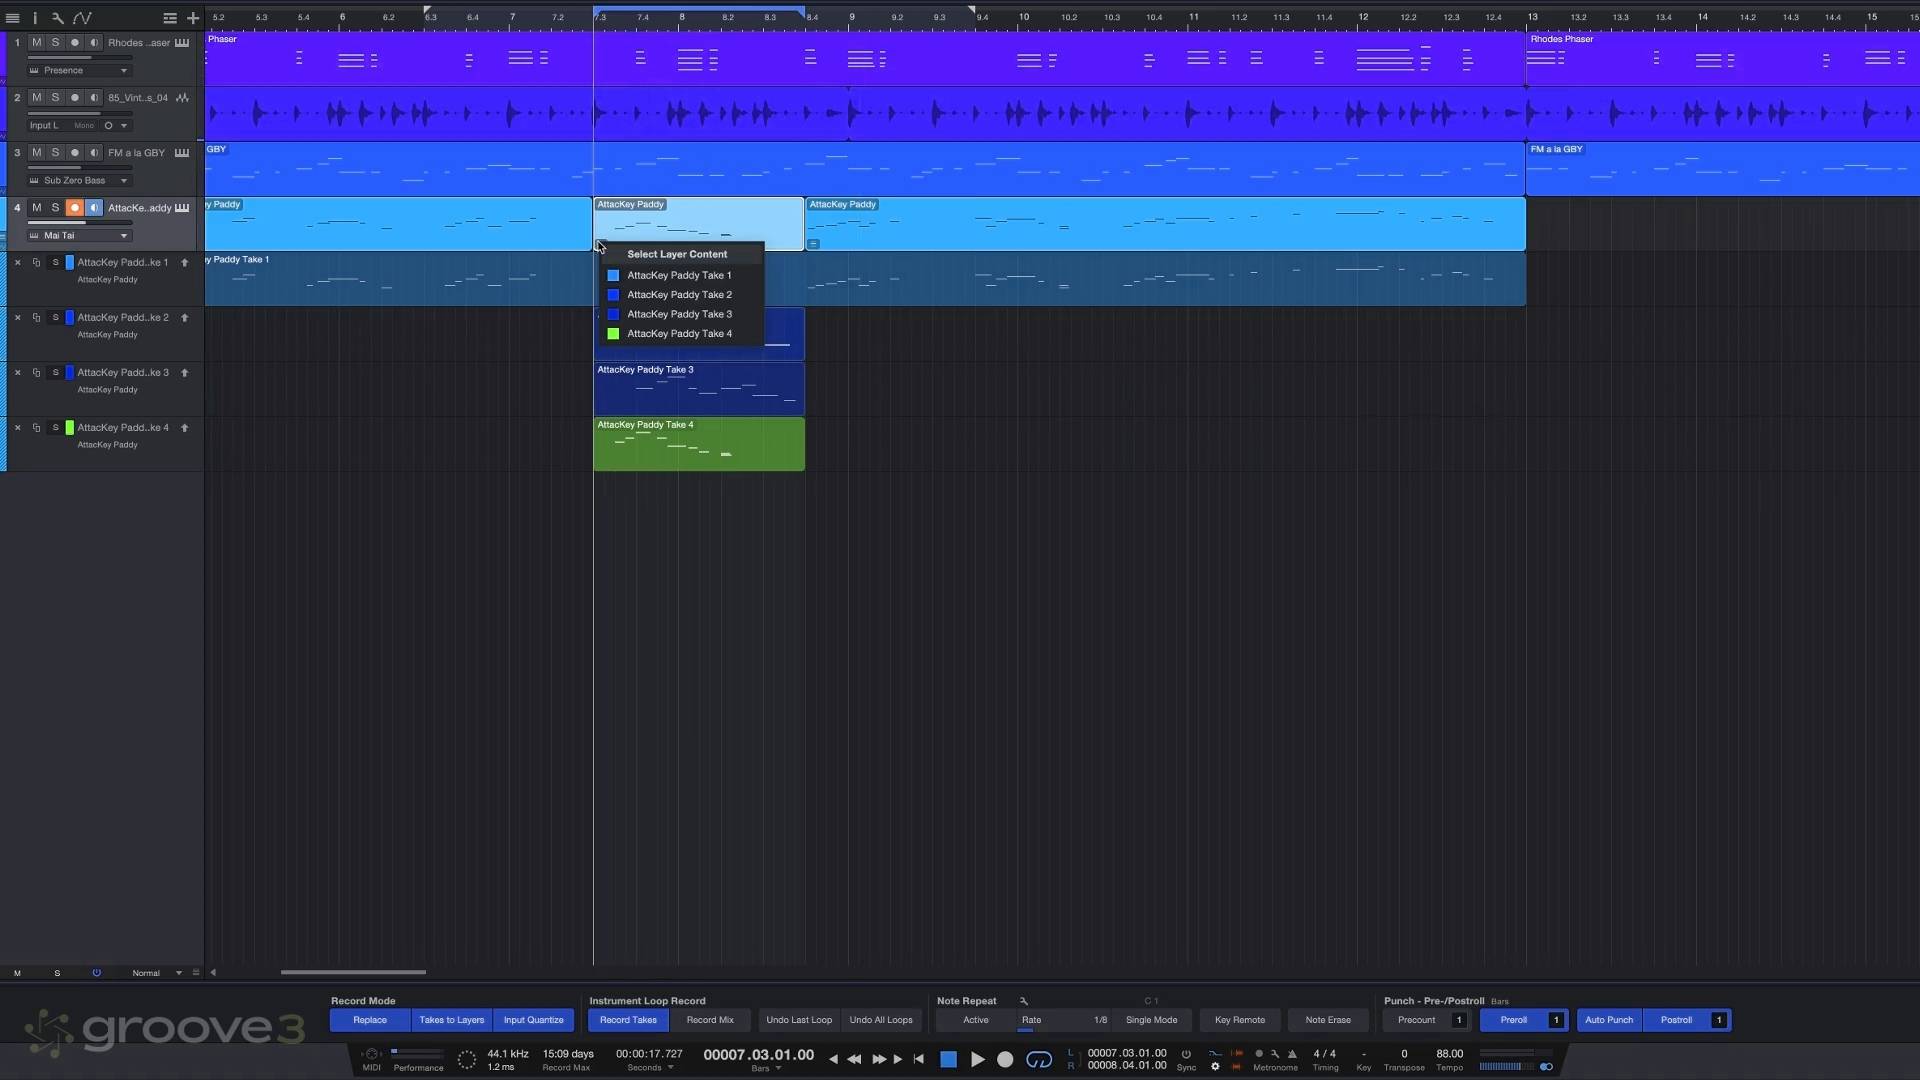The image size is (1920, 1080).
Task: Click the Undo Last Loop button
Action: [798, 1020]
